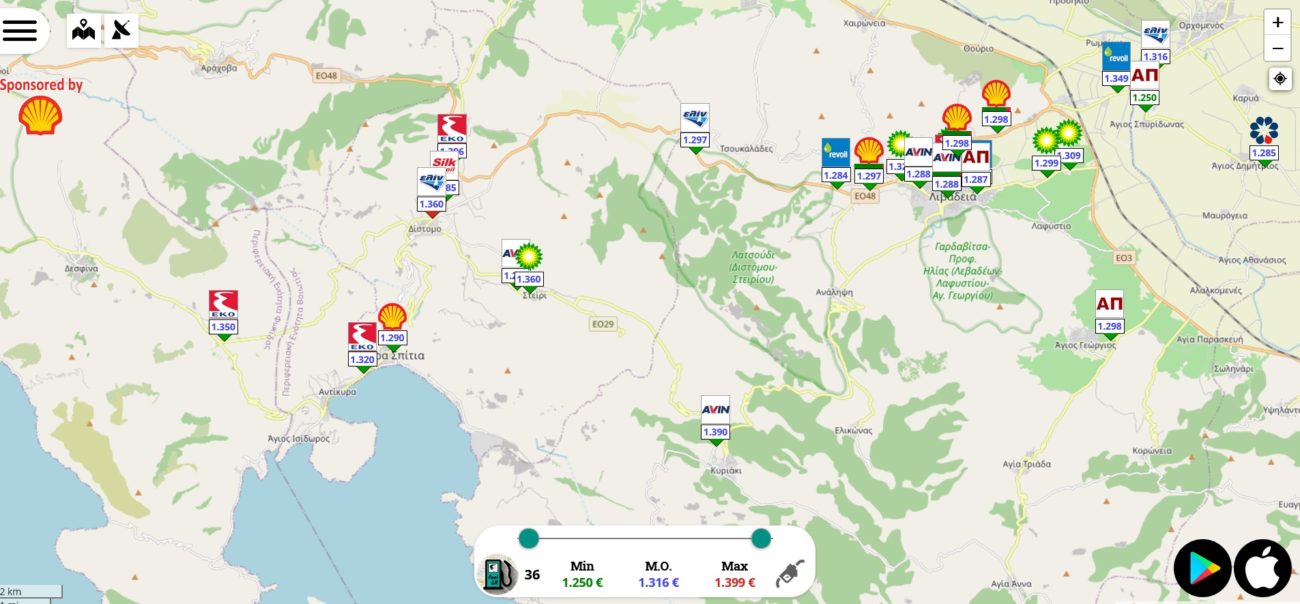Select the station priced 1.285
The width and height of the screenshot is (1300, 604).
(1264, 139)
